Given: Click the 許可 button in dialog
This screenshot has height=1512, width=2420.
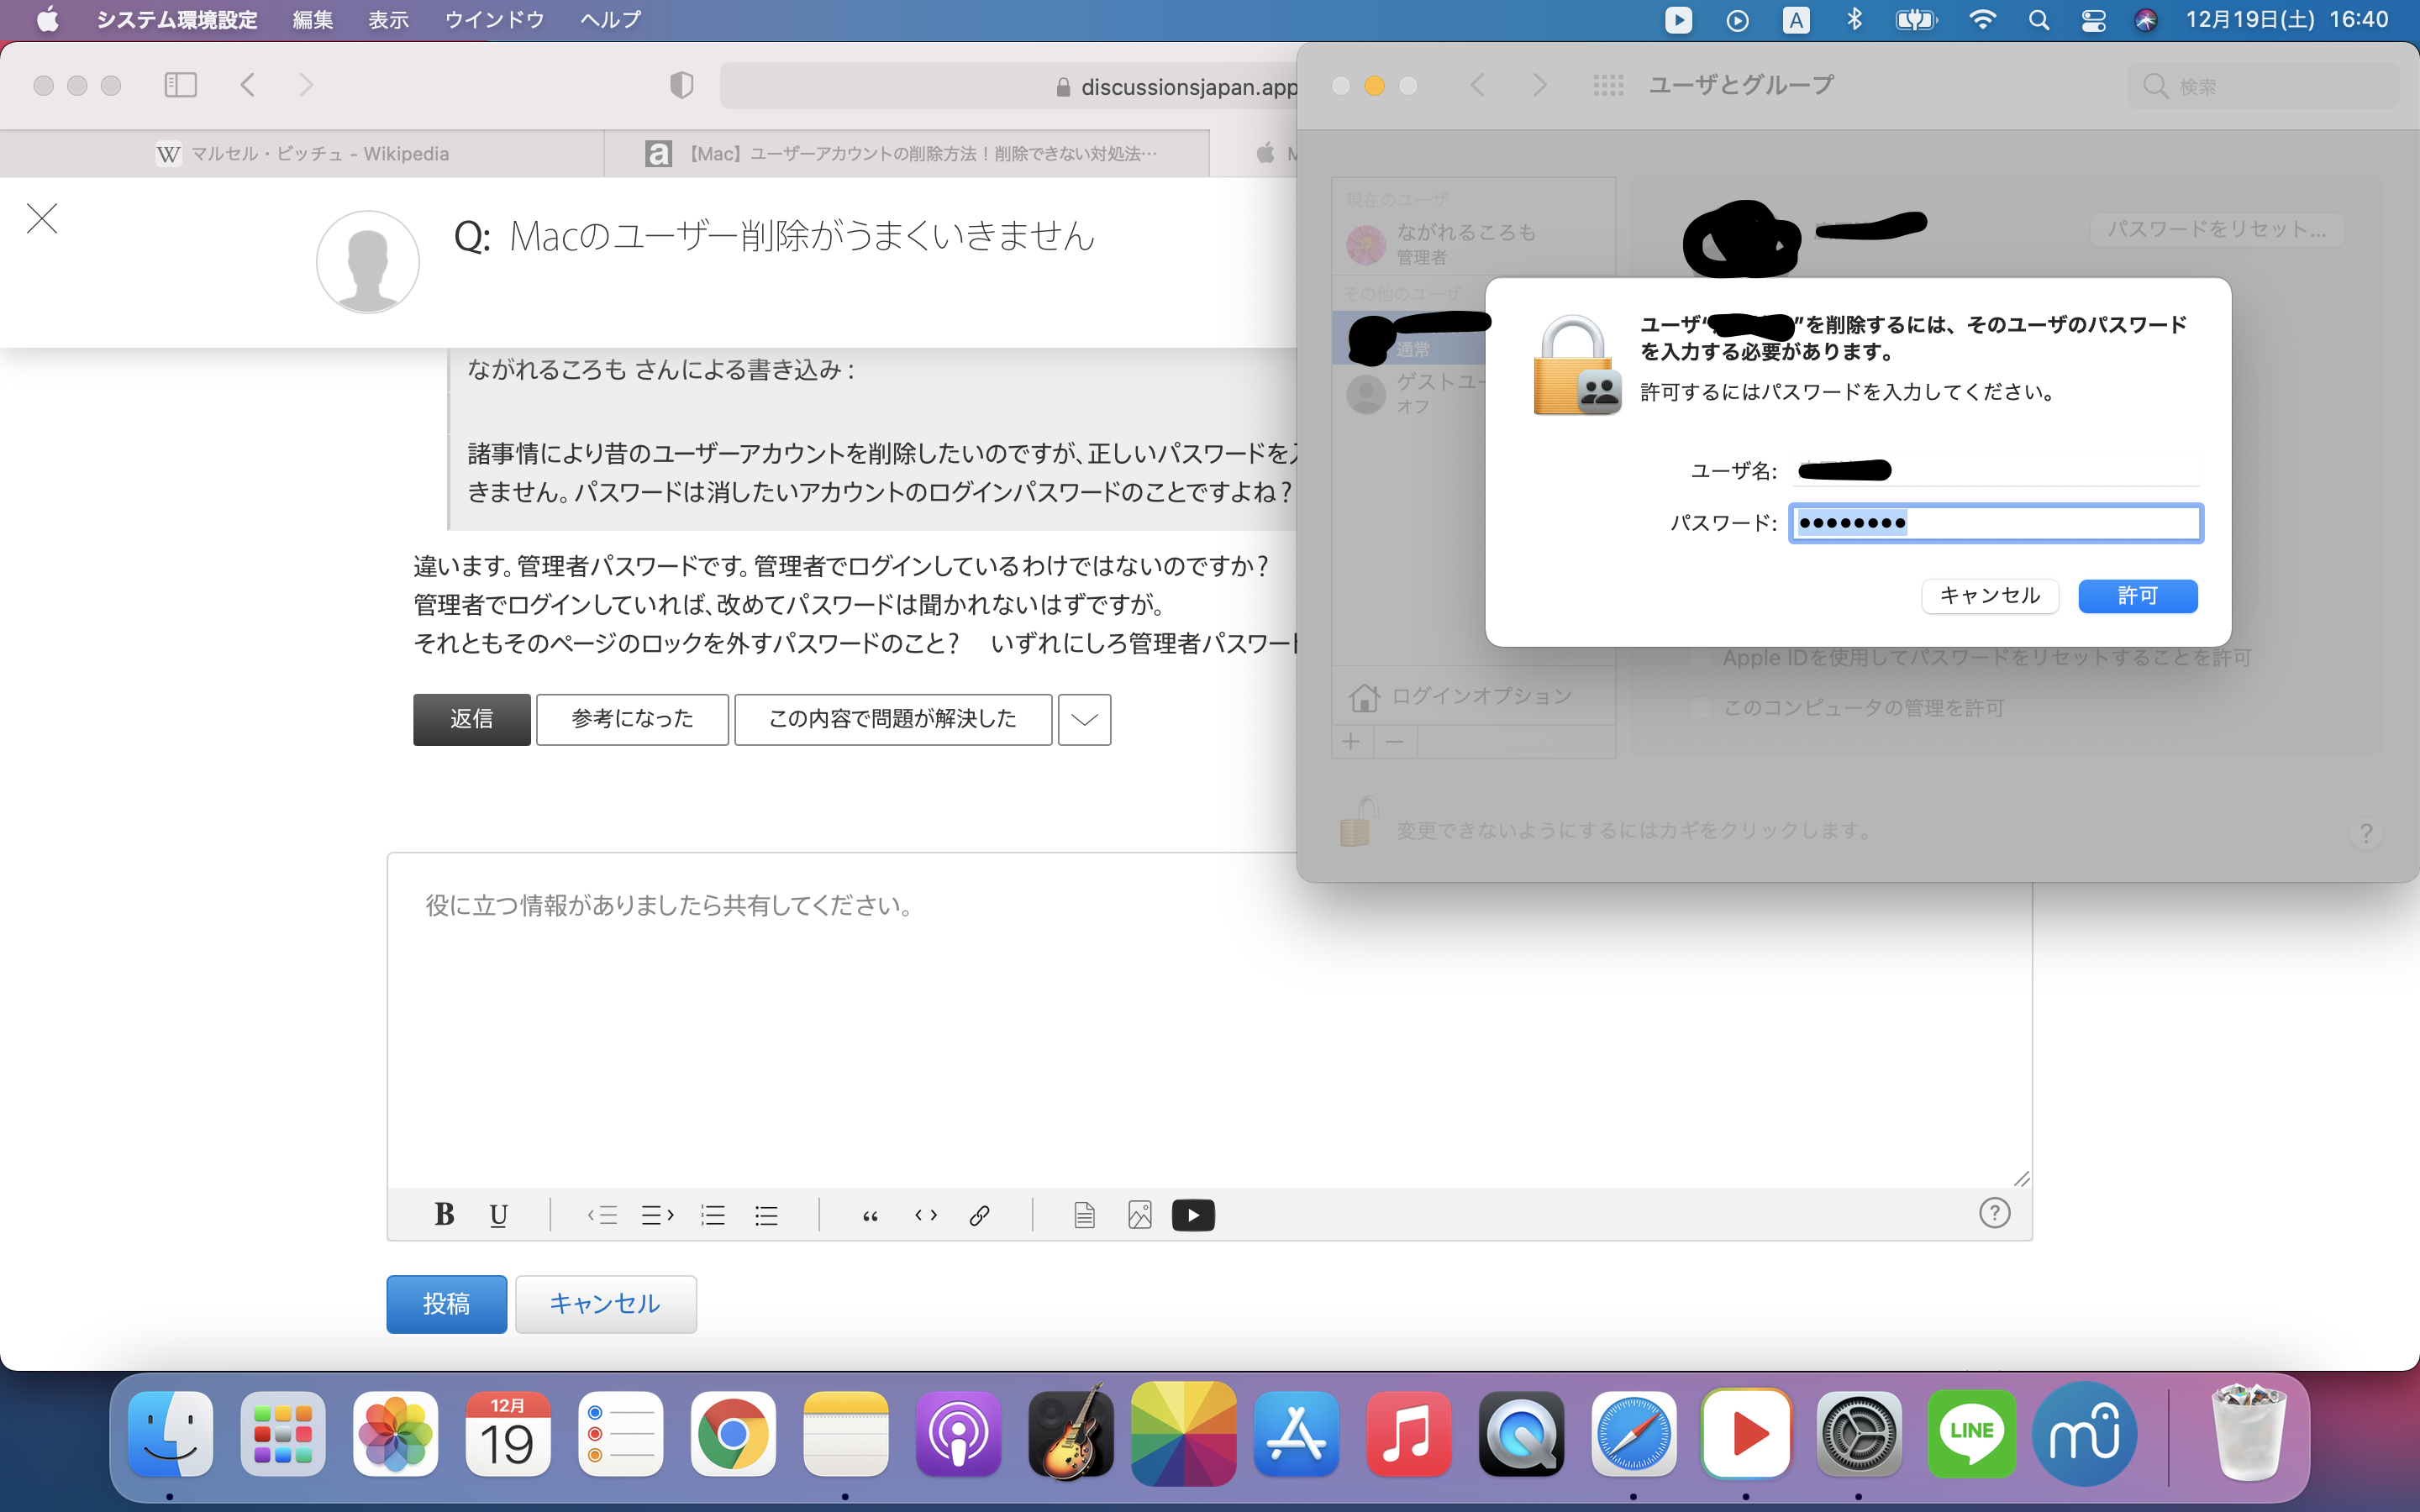Looking at the screenshot, I should (x=2137, y=596).
